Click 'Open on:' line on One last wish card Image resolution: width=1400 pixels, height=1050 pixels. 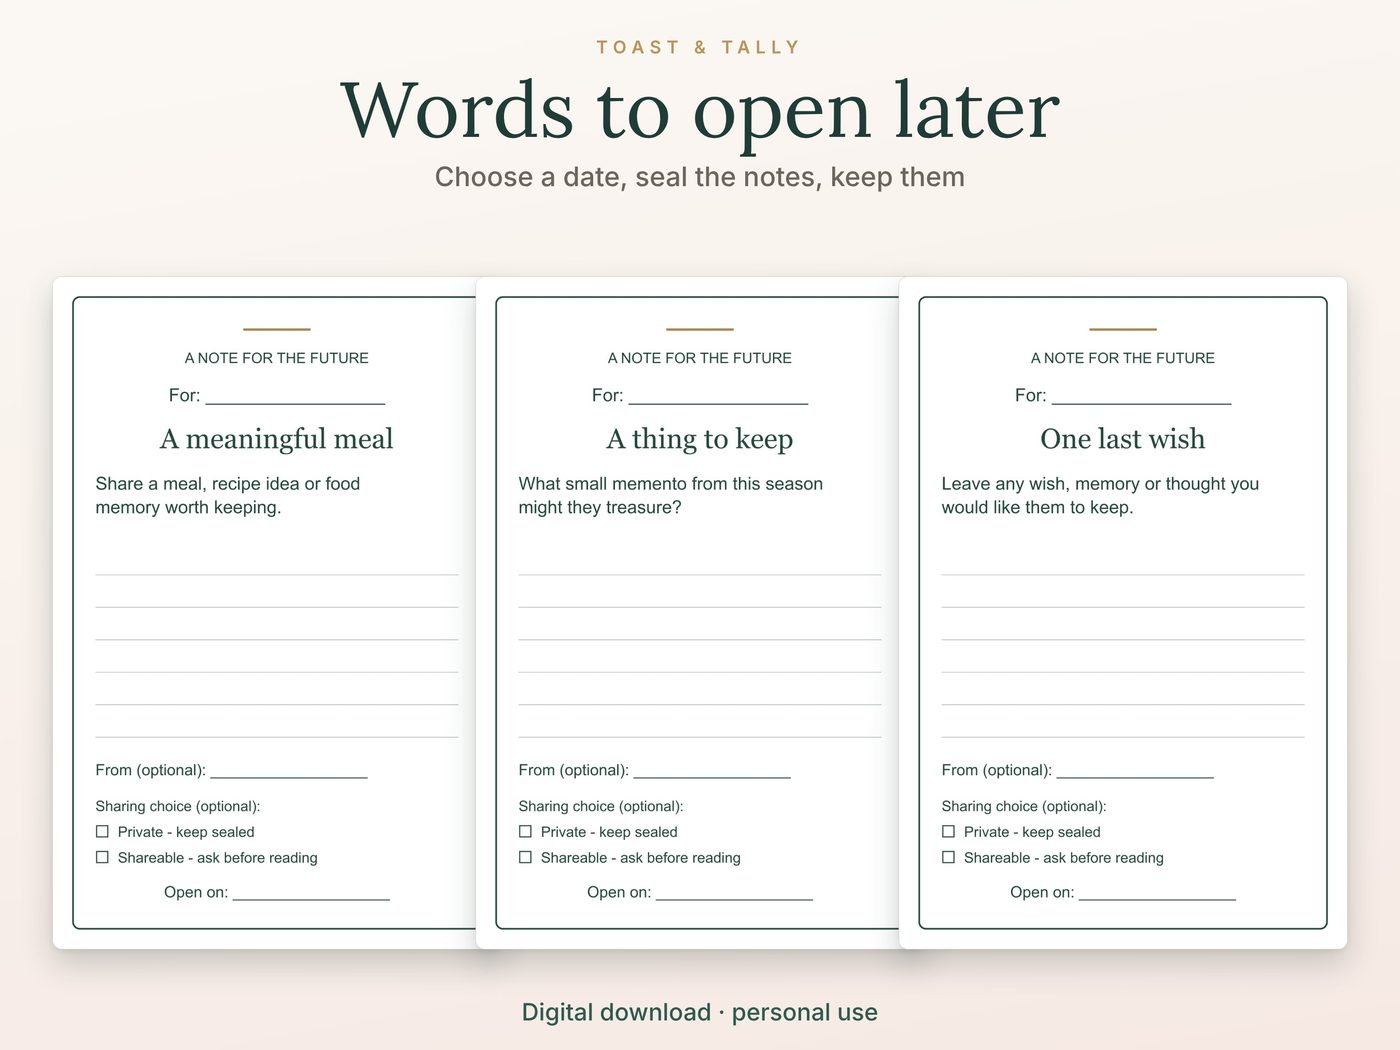1157,895
